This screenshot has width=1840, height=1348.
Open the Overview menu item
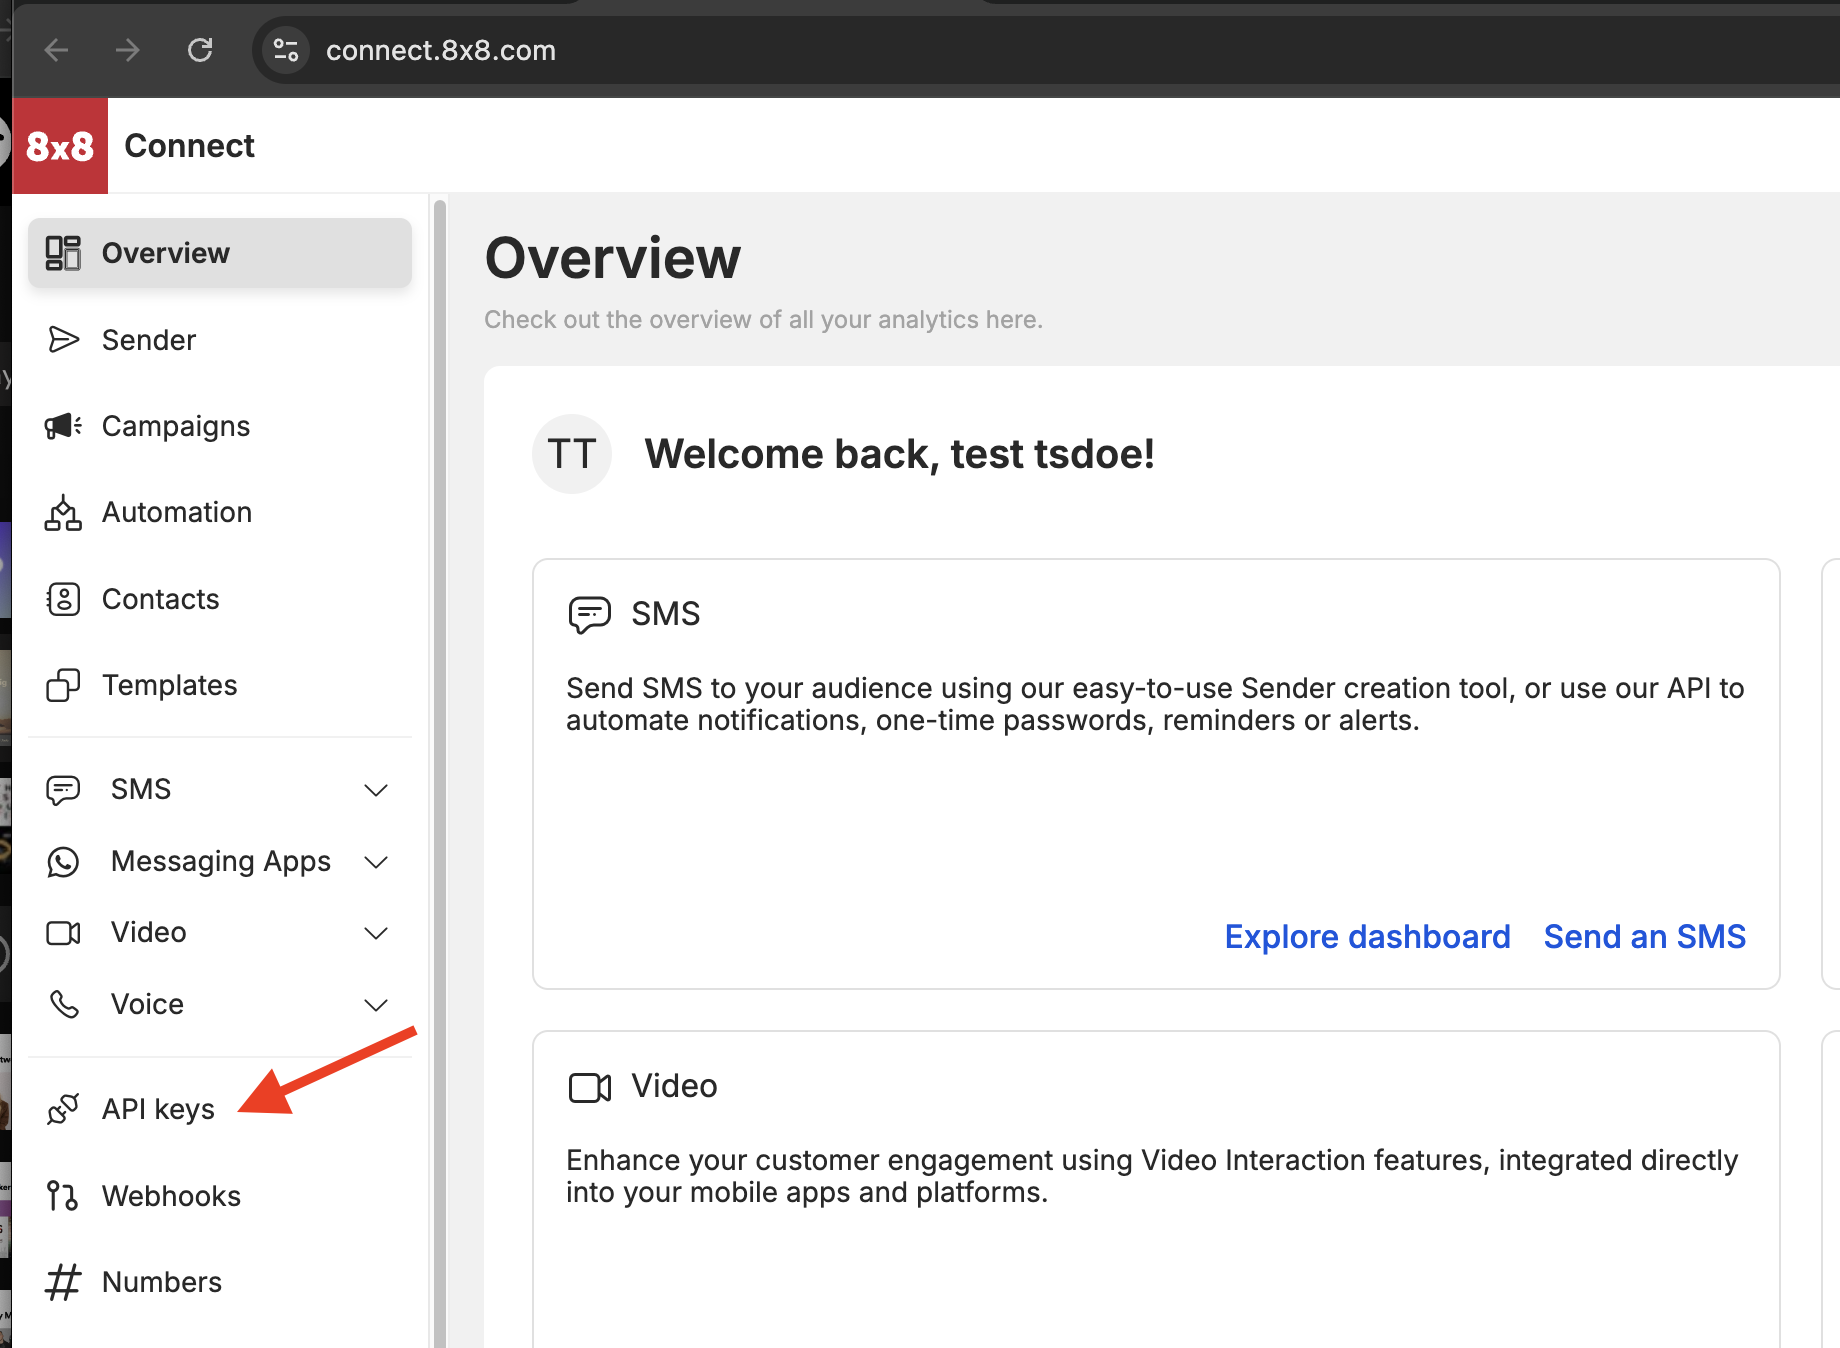point(220,253)
